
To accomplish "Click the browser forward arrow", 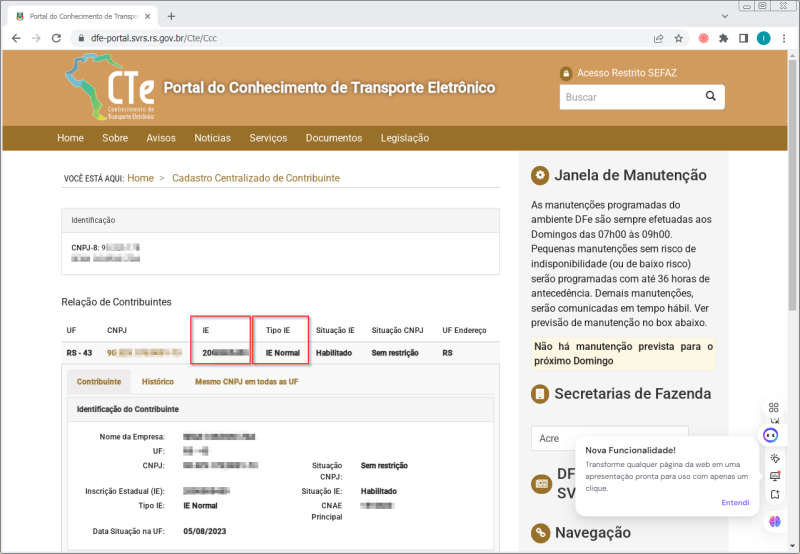I will point(36,38).
